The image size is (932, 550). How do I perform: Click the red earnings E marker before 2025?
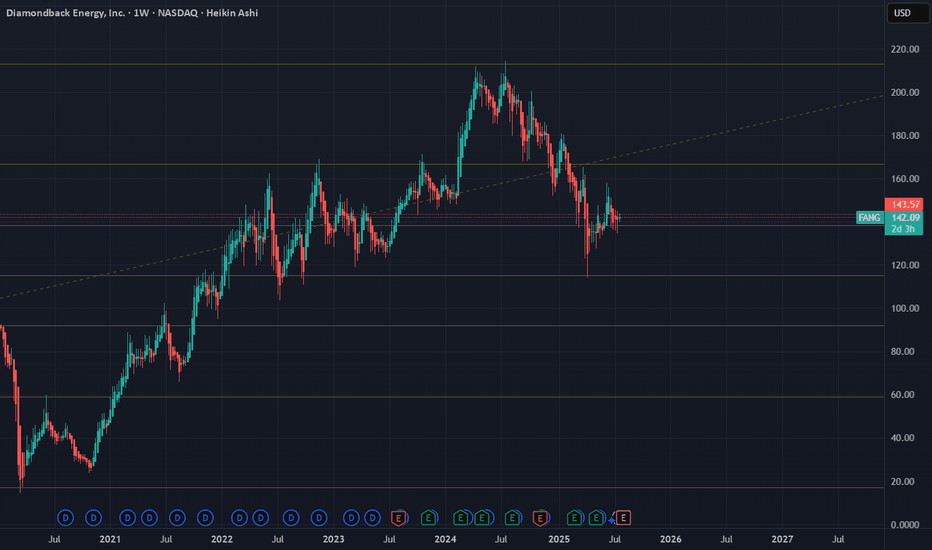tap(541, 517)
